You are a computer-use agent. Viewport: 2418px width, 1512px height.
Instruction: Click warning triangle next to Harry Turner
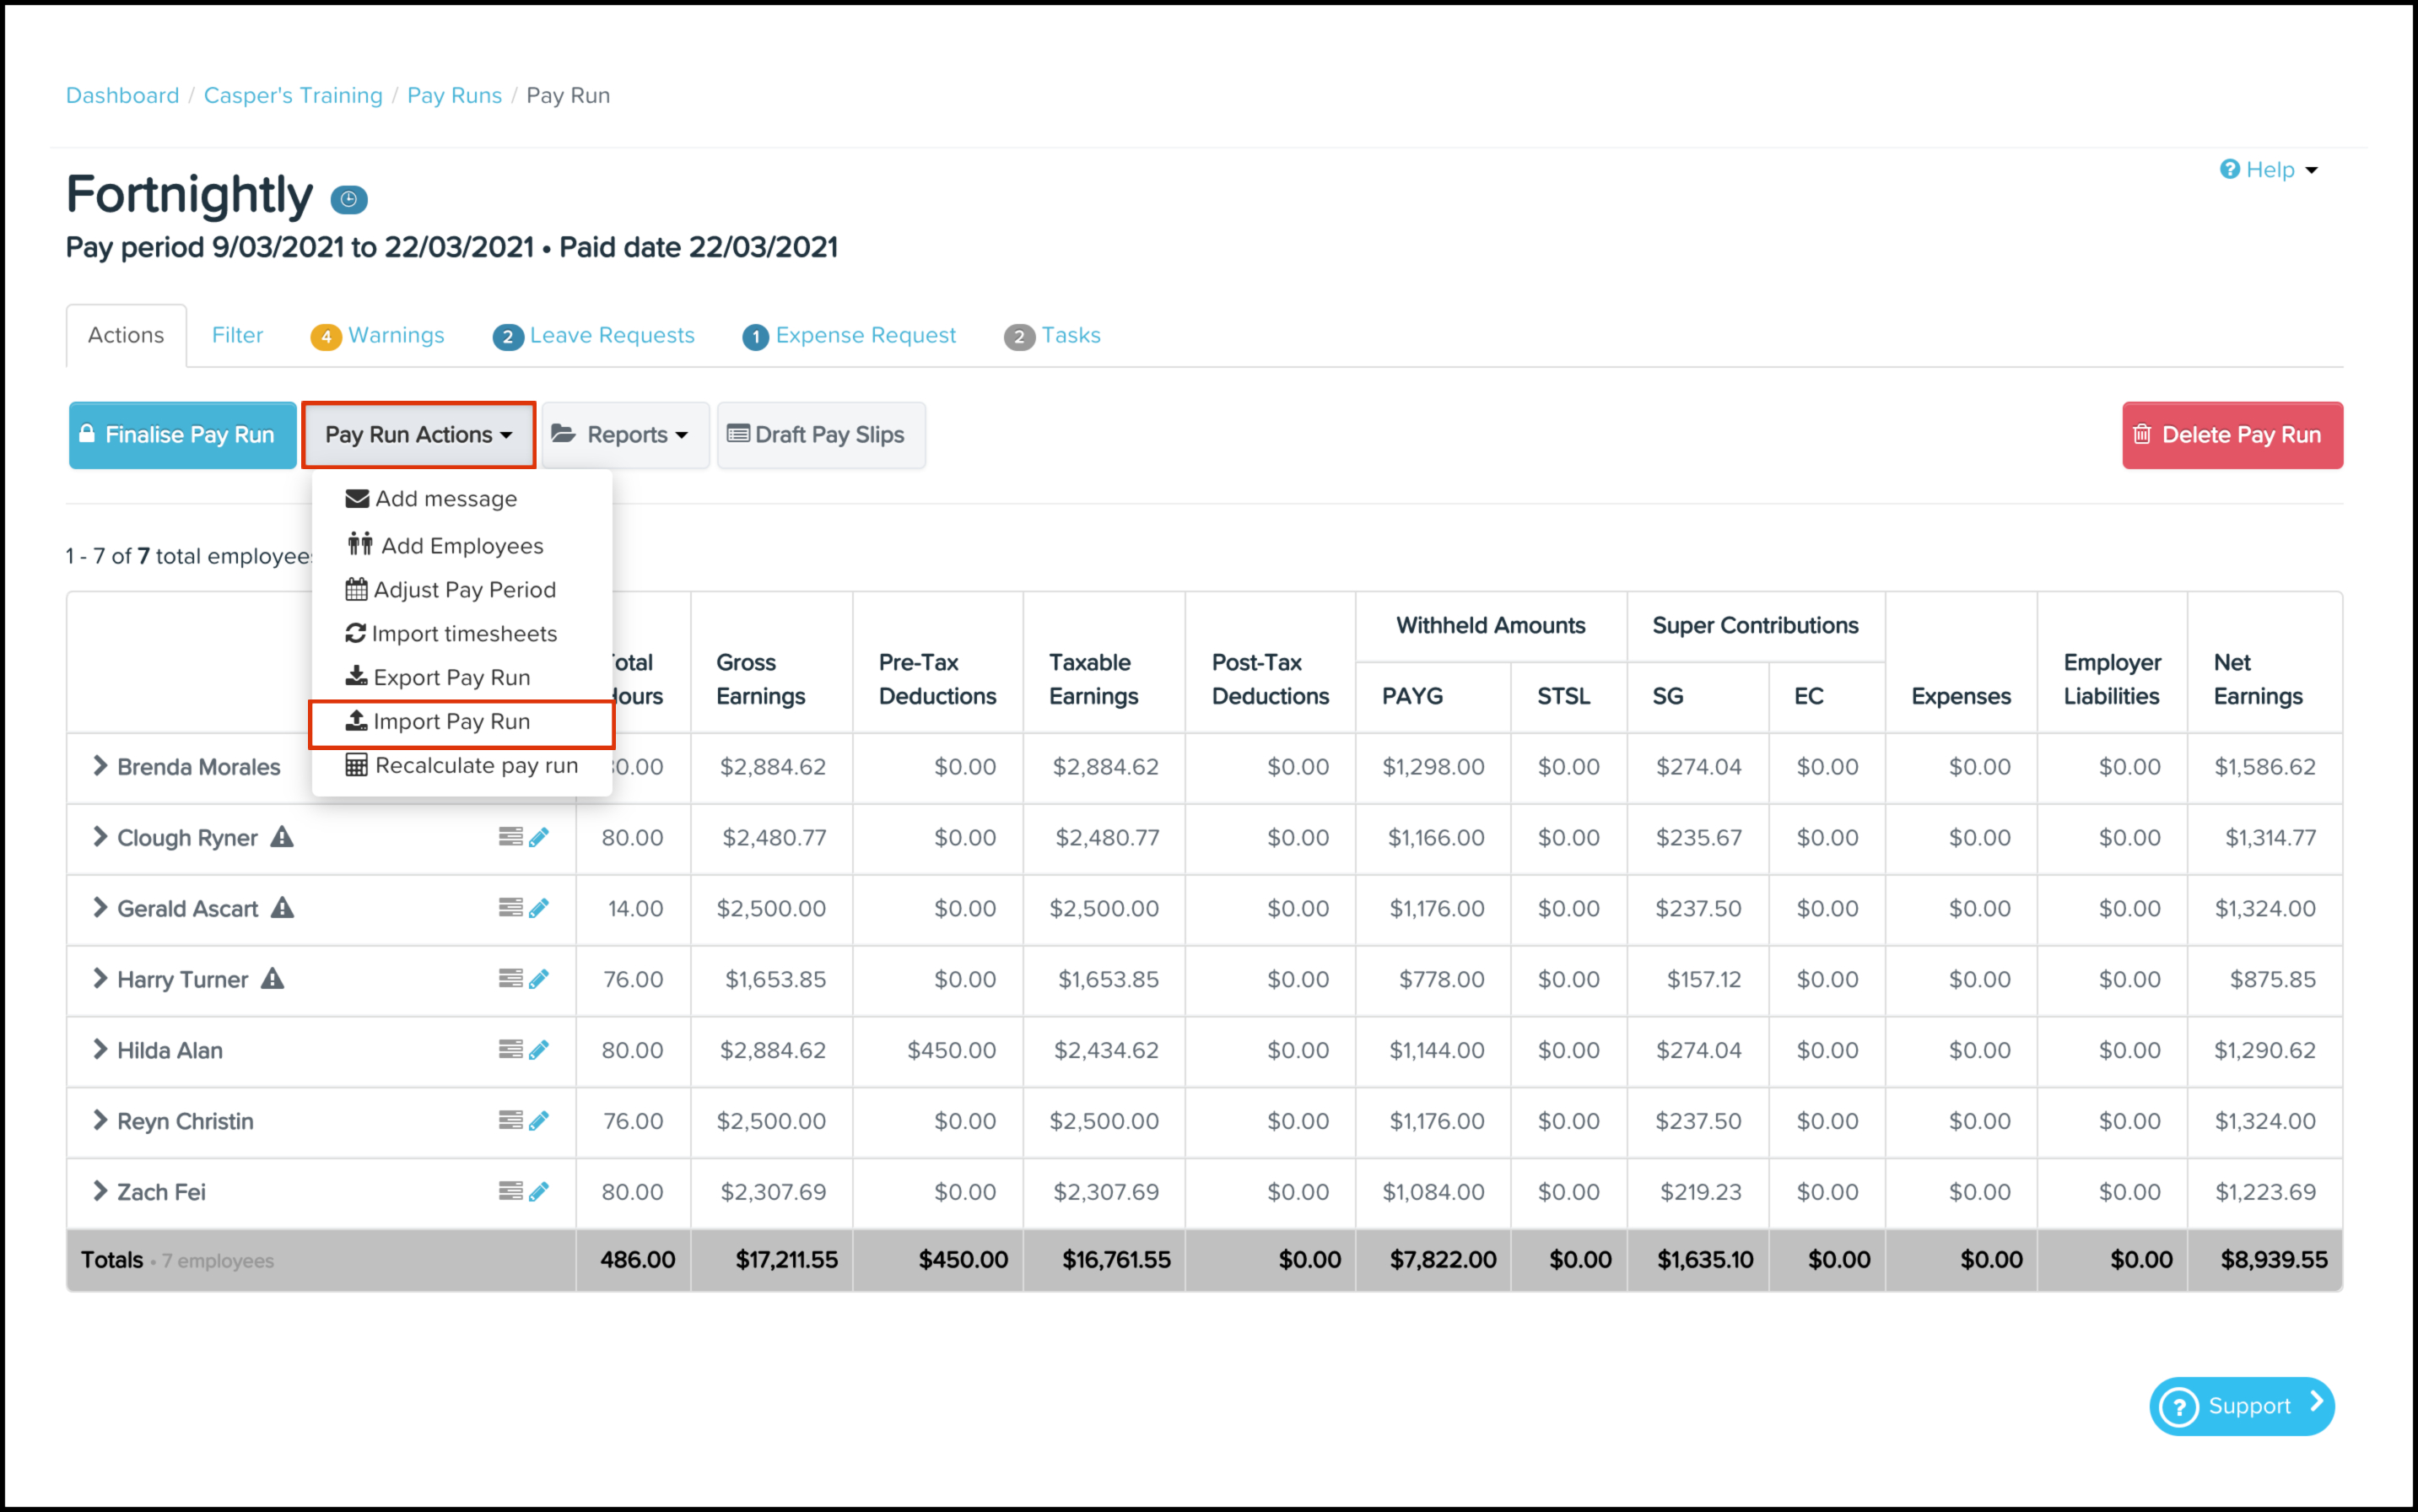pos(273,979)
